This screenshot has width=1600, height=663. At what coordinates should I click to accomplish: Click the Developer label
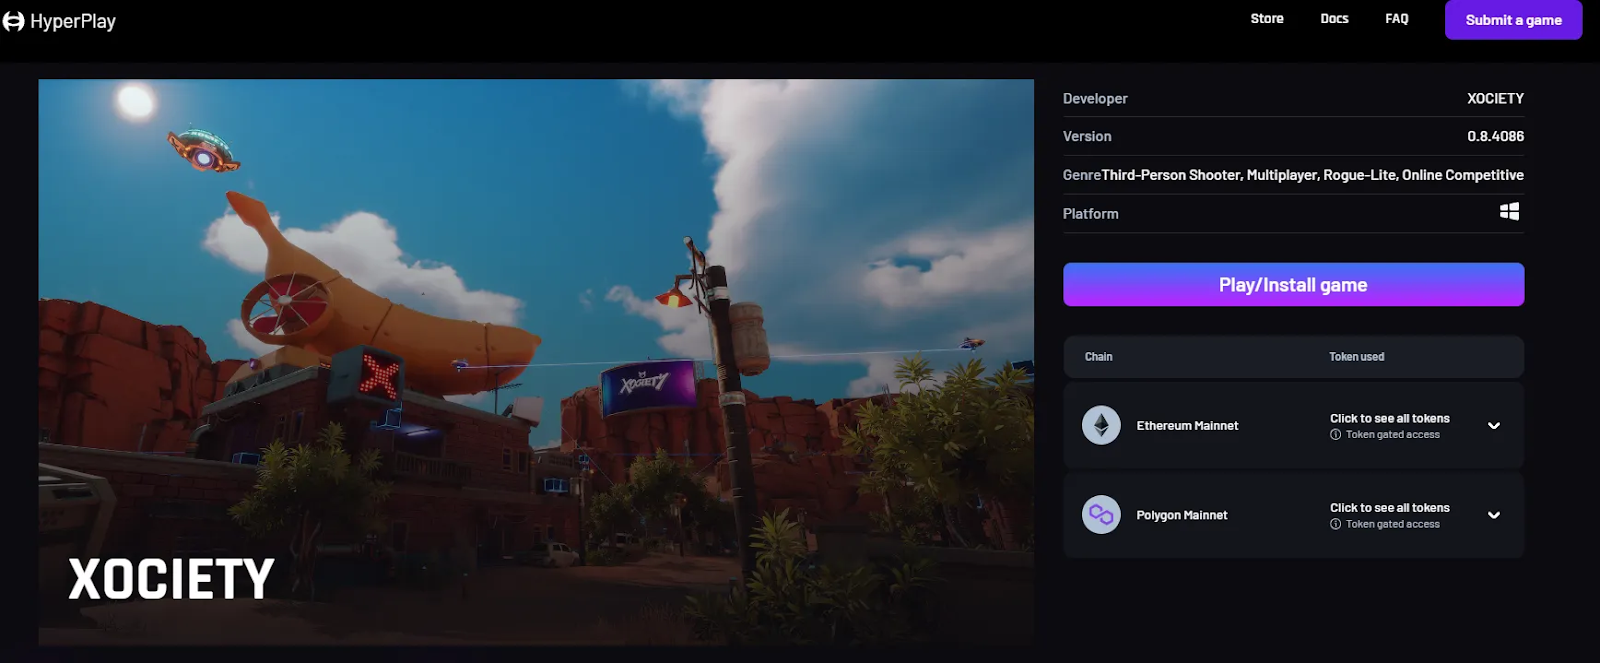(1095, 99)
